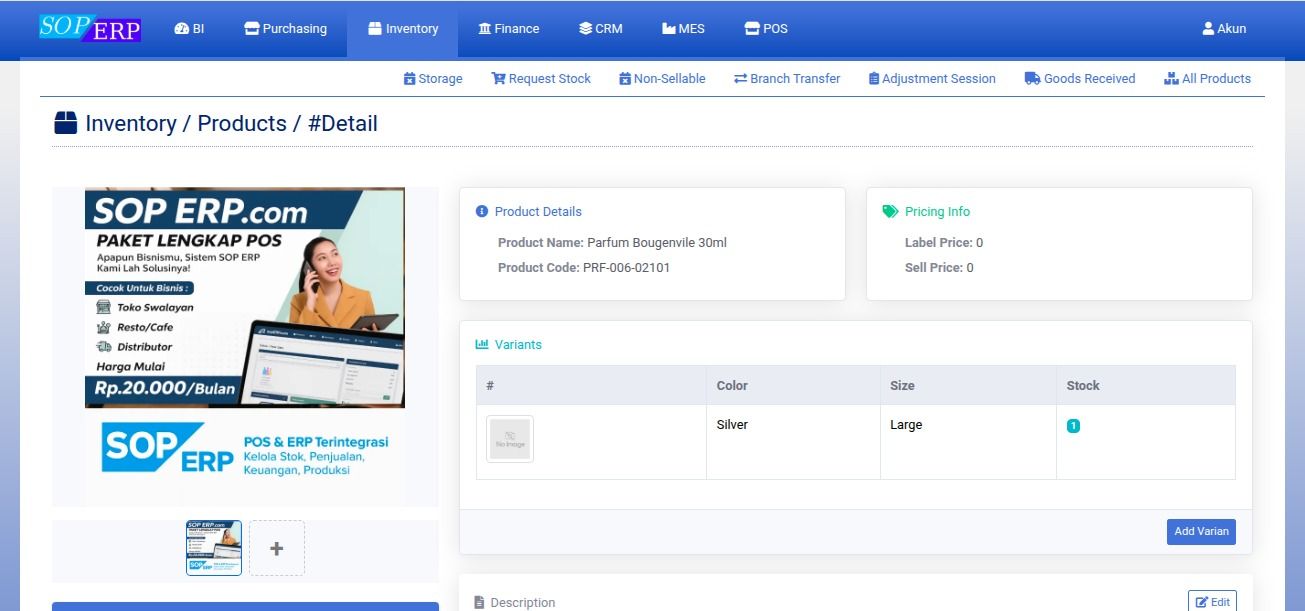This screenshot has height=611, width=1305.
Task: Click the Add Varian button
Action: point(1201,532)
